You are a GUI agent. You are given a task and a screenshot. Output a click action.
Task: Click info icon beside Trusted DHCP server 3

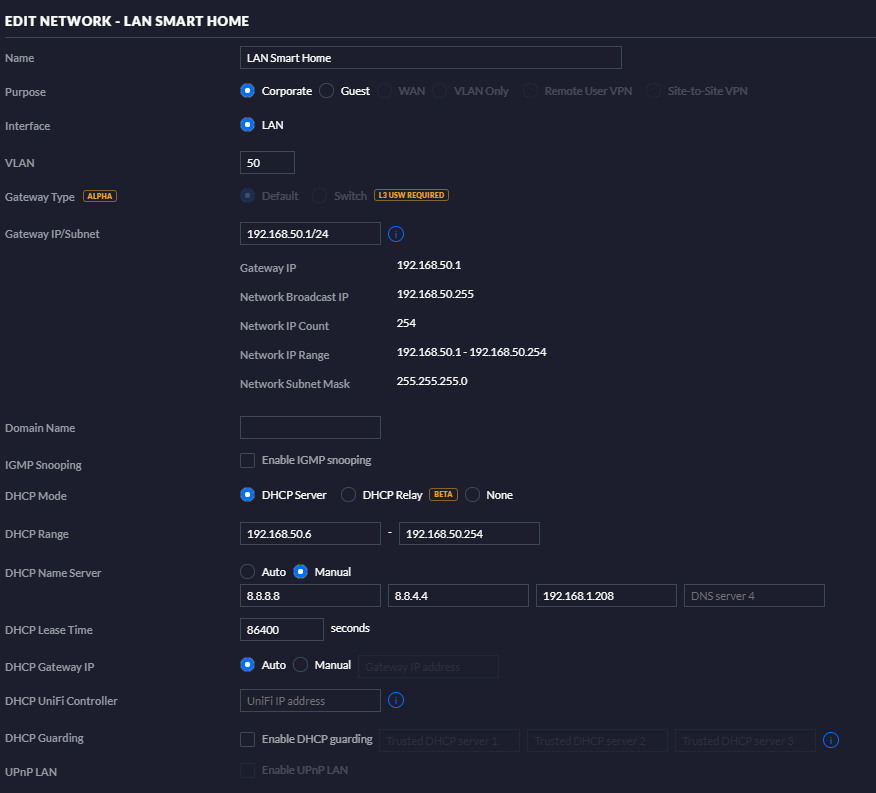pos(830,740)
